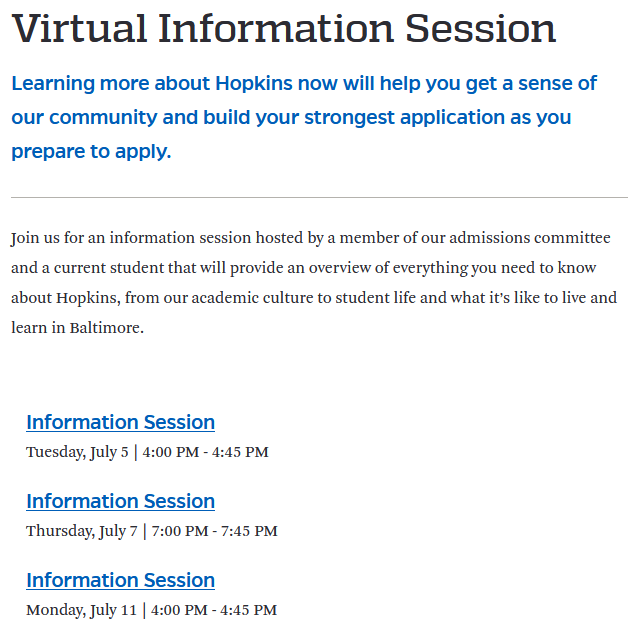
Task: Click the horizontal divider line below the intro
Action: tap(319, 198)
